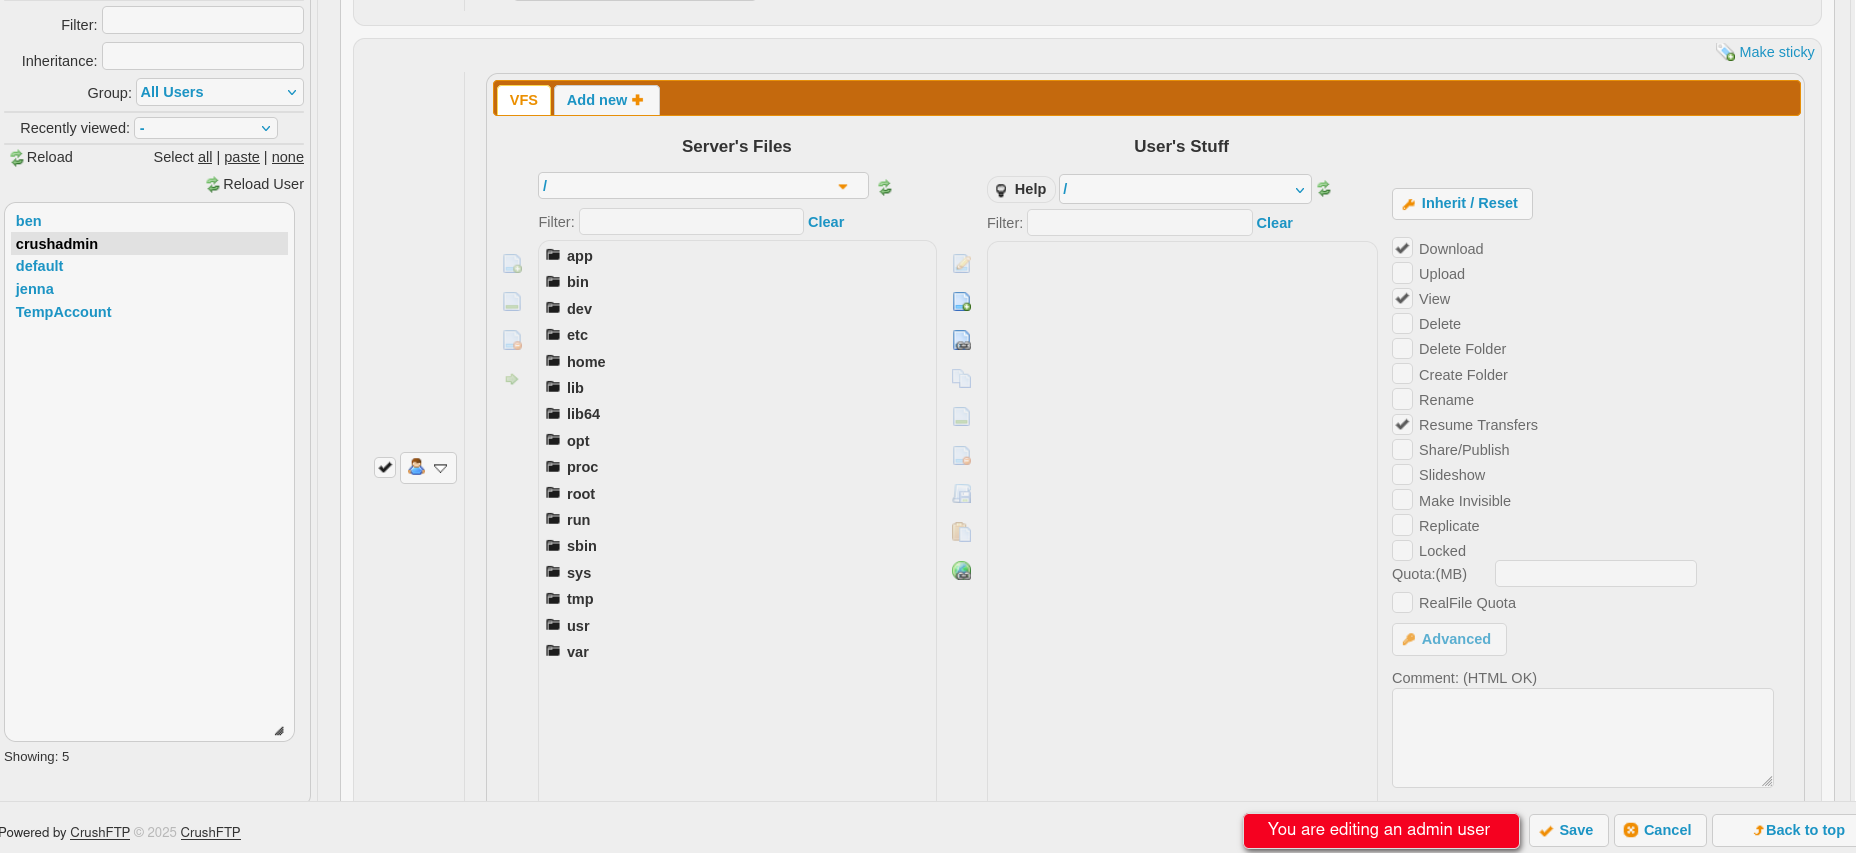The width and height of the screenshot is (1856, 853).
Task: Click the copy pages icon beside User's Stuff
Action: pyautogui.click(x=962, y=379)
